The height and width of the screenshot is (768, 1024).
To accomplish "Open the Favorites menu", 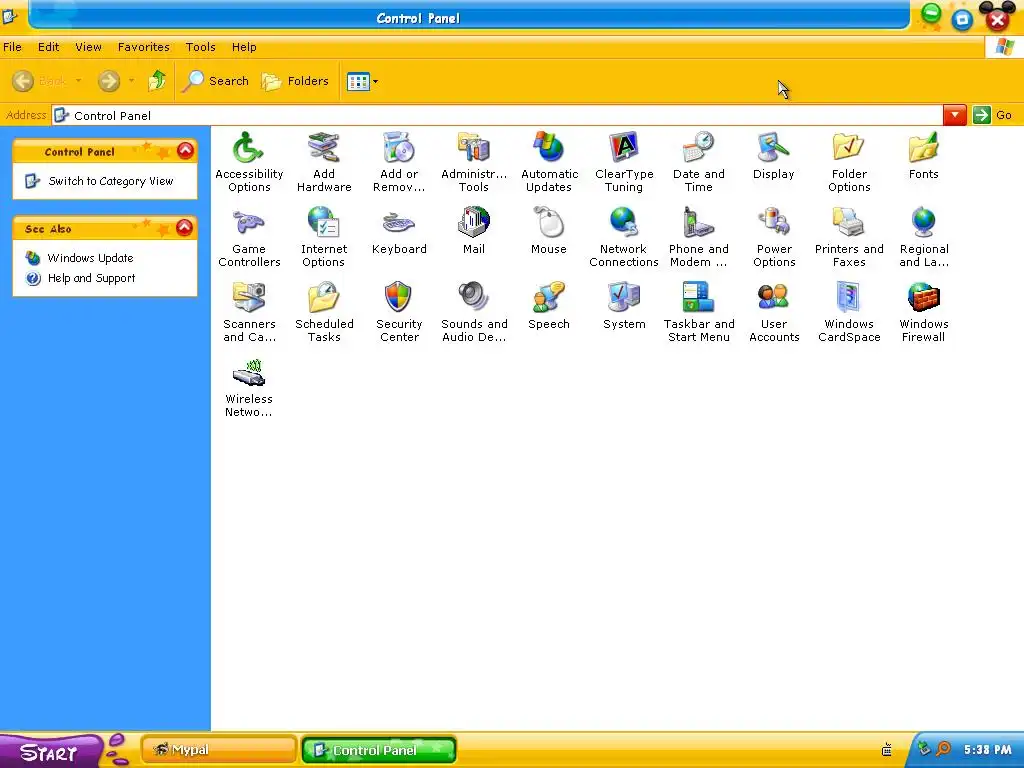I will pos(144,47).
